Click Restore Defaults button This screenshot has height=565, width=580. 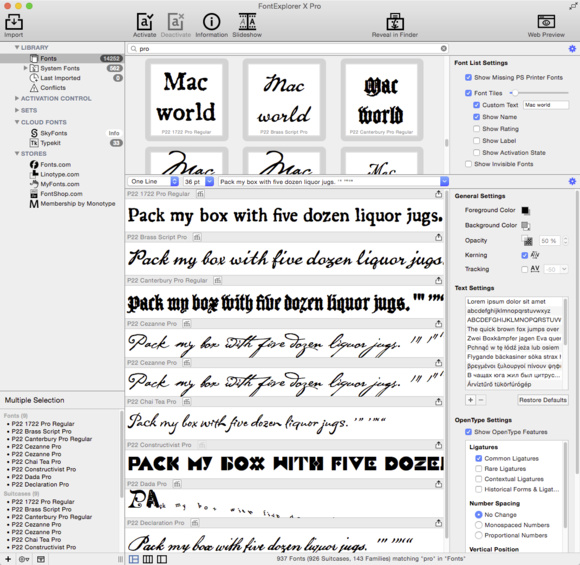point(543,400)
